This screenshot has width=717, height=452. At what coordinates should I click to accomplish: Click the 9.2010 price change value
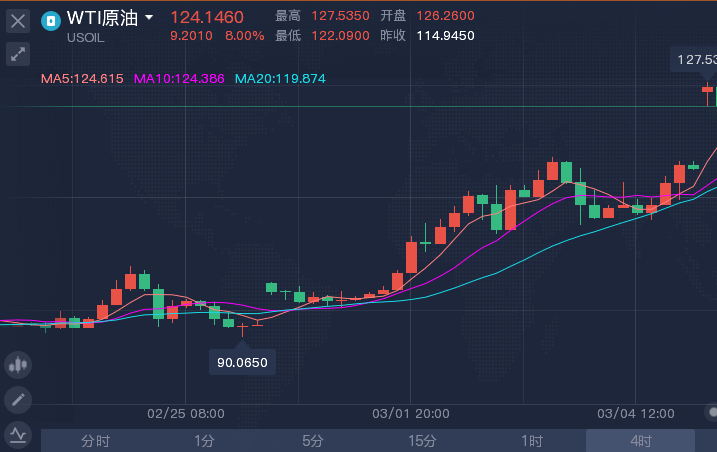click(191, 36)
